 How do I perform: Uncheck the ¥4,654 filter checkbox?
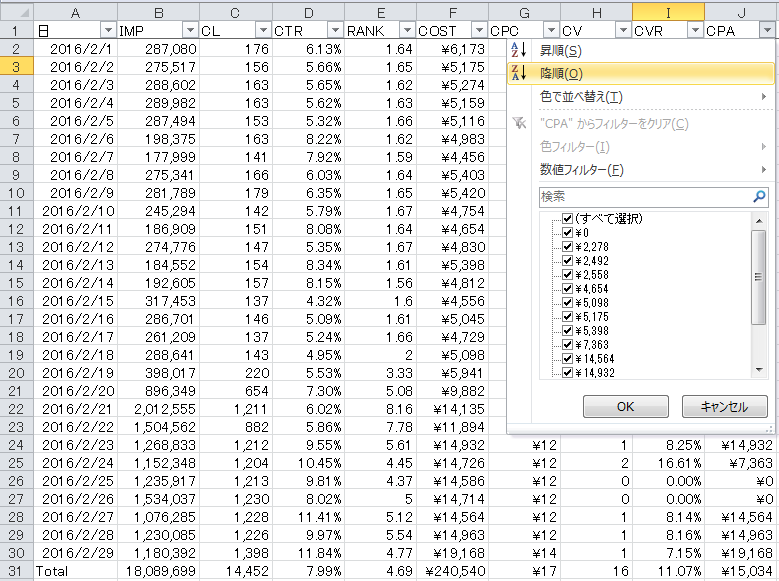tap(567, 288)
